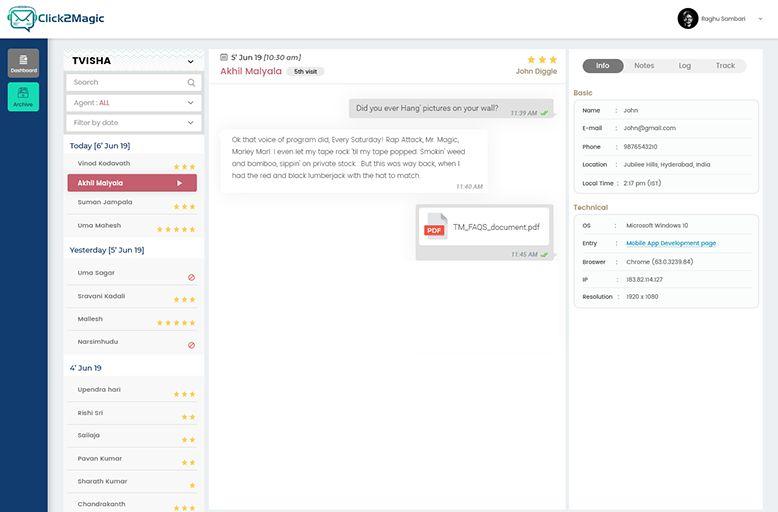
Task: Open the Archive sidebar icon
Action: 23,96
